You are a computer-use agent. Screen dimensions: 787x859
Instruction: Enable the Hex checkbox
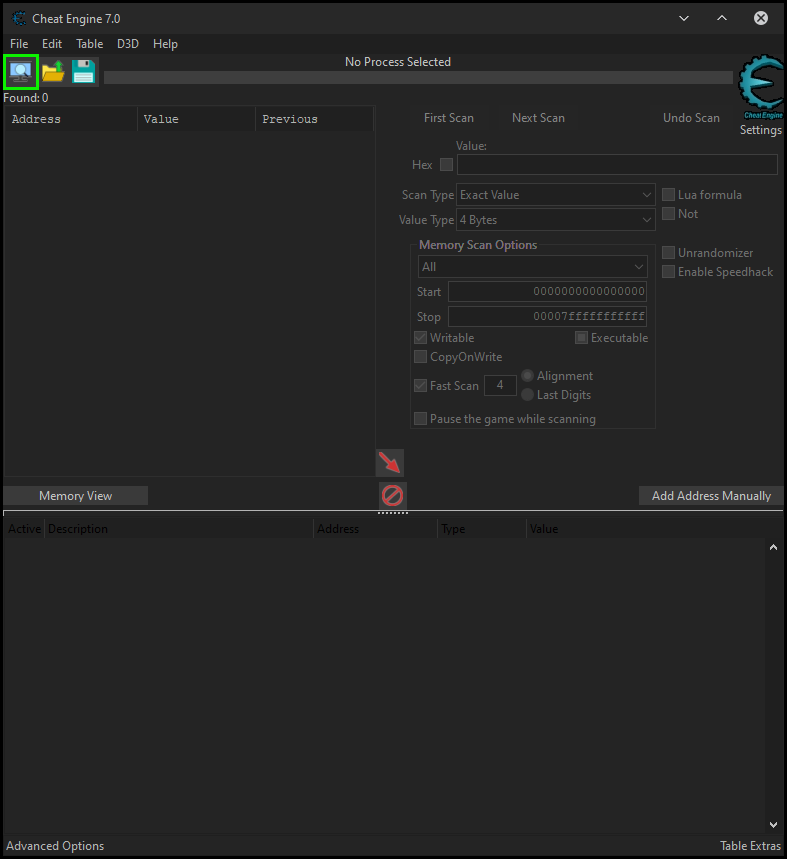[x=446, y=165]
